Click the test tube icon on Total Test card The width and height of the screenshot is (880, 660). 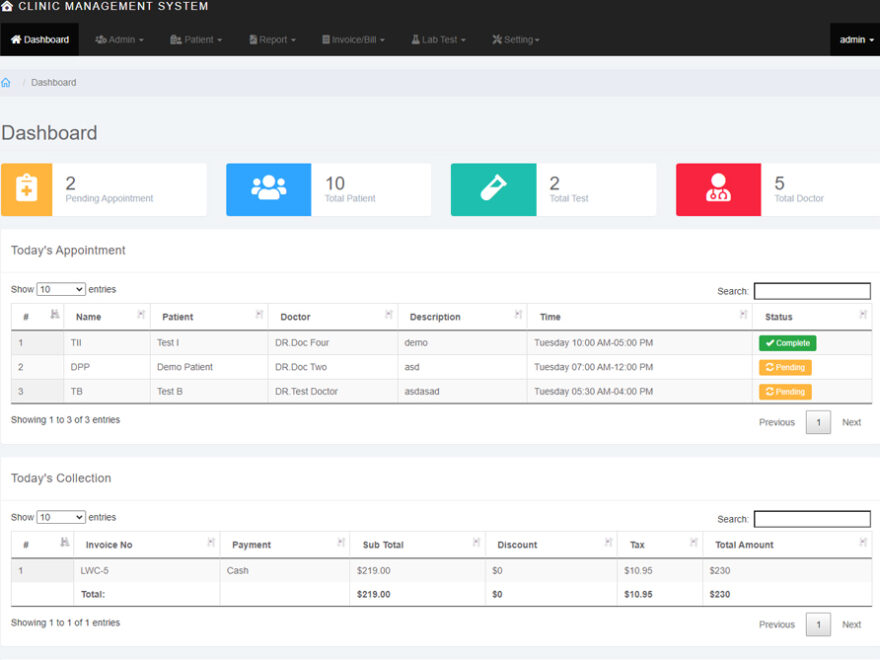tap(493, 189)
